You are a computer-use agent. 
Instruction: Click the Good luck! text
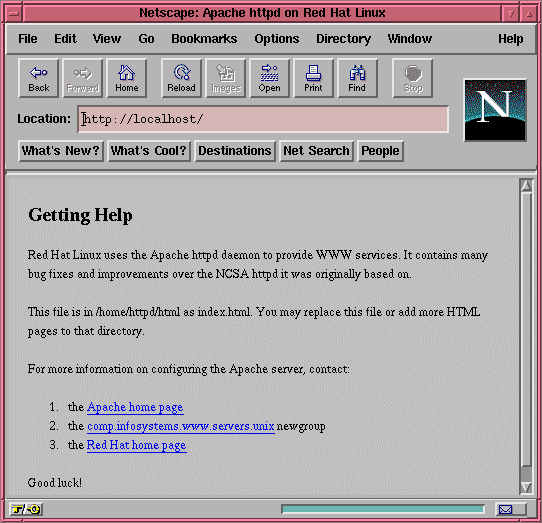pos(55,483)
